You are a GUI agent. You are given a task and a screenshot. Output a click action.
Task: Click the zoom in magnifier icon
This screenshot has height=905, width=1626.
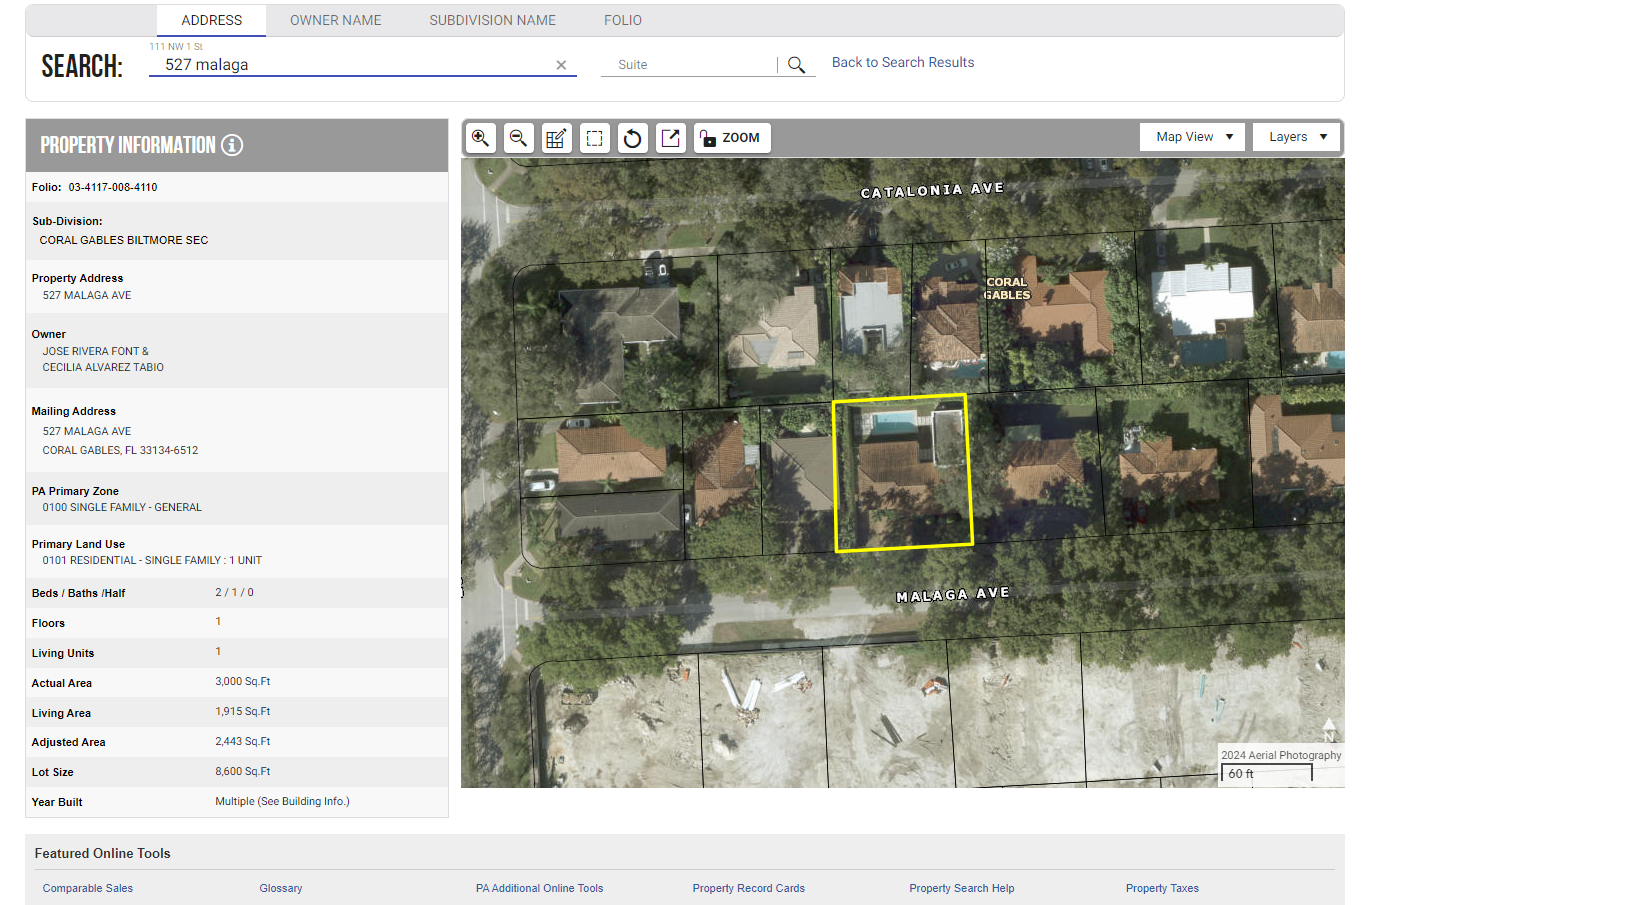(481, 138)
